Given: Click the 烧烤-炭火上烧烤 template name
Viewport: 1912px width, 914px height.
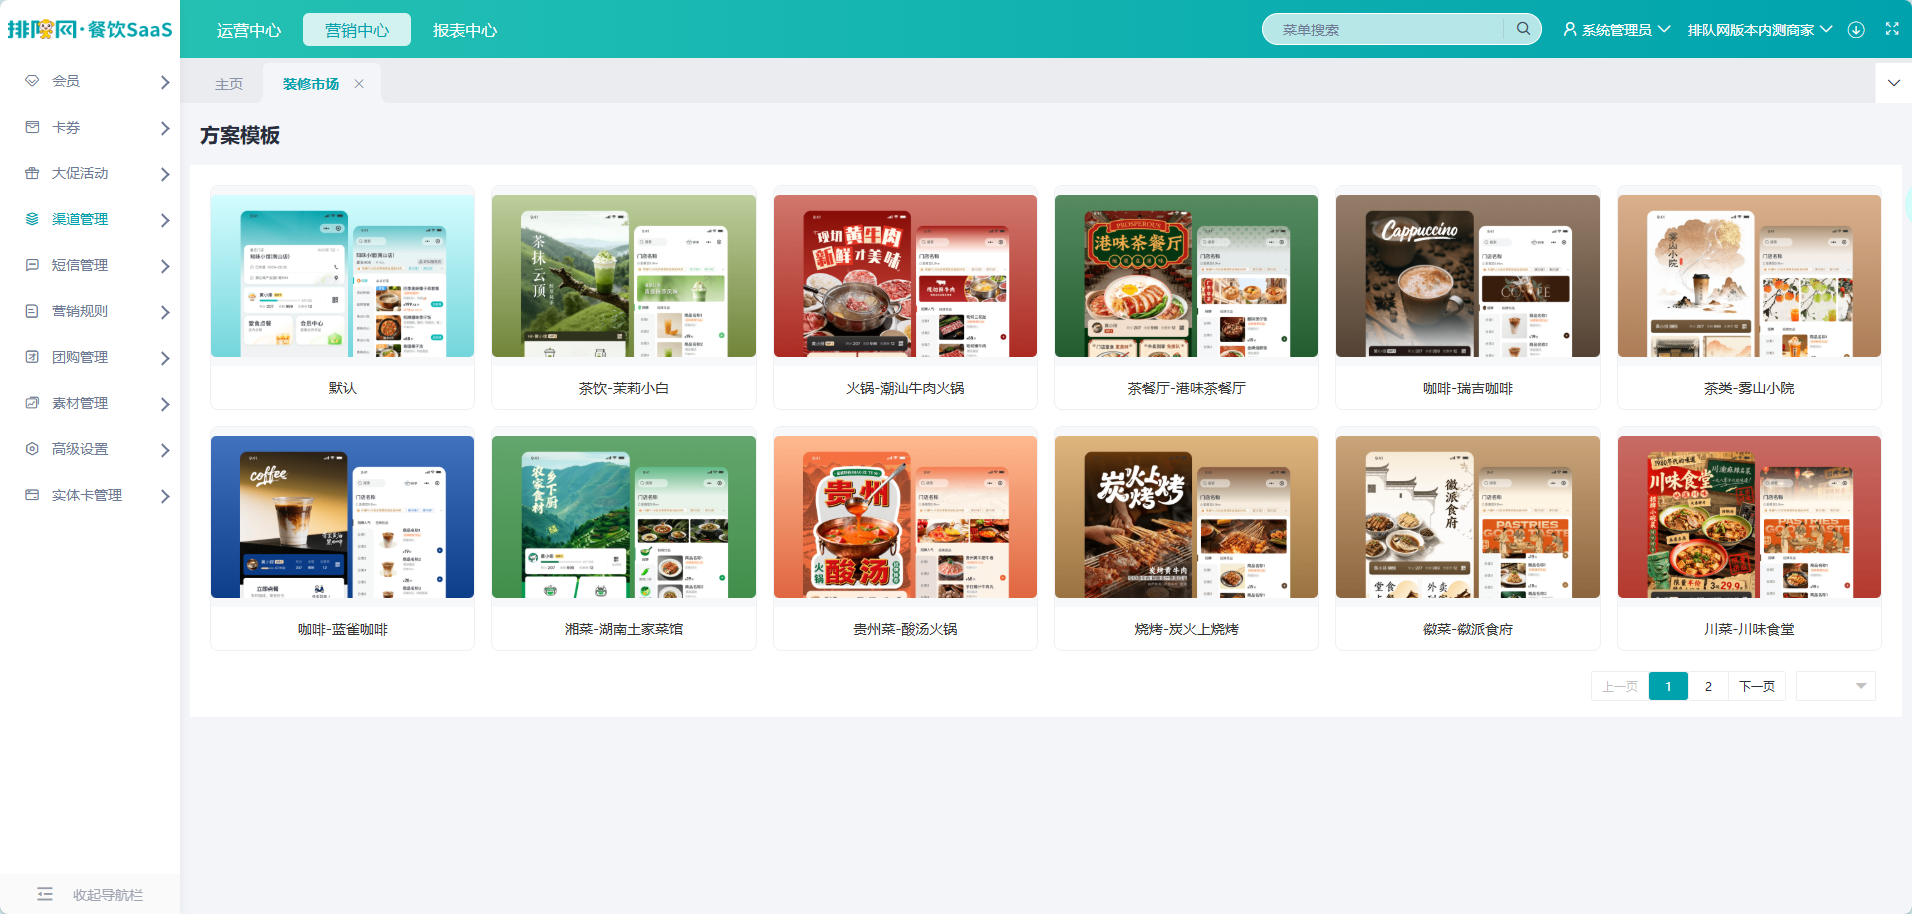Looking at the screenshot, I should pyautogui.click(x=1187, y=629).
